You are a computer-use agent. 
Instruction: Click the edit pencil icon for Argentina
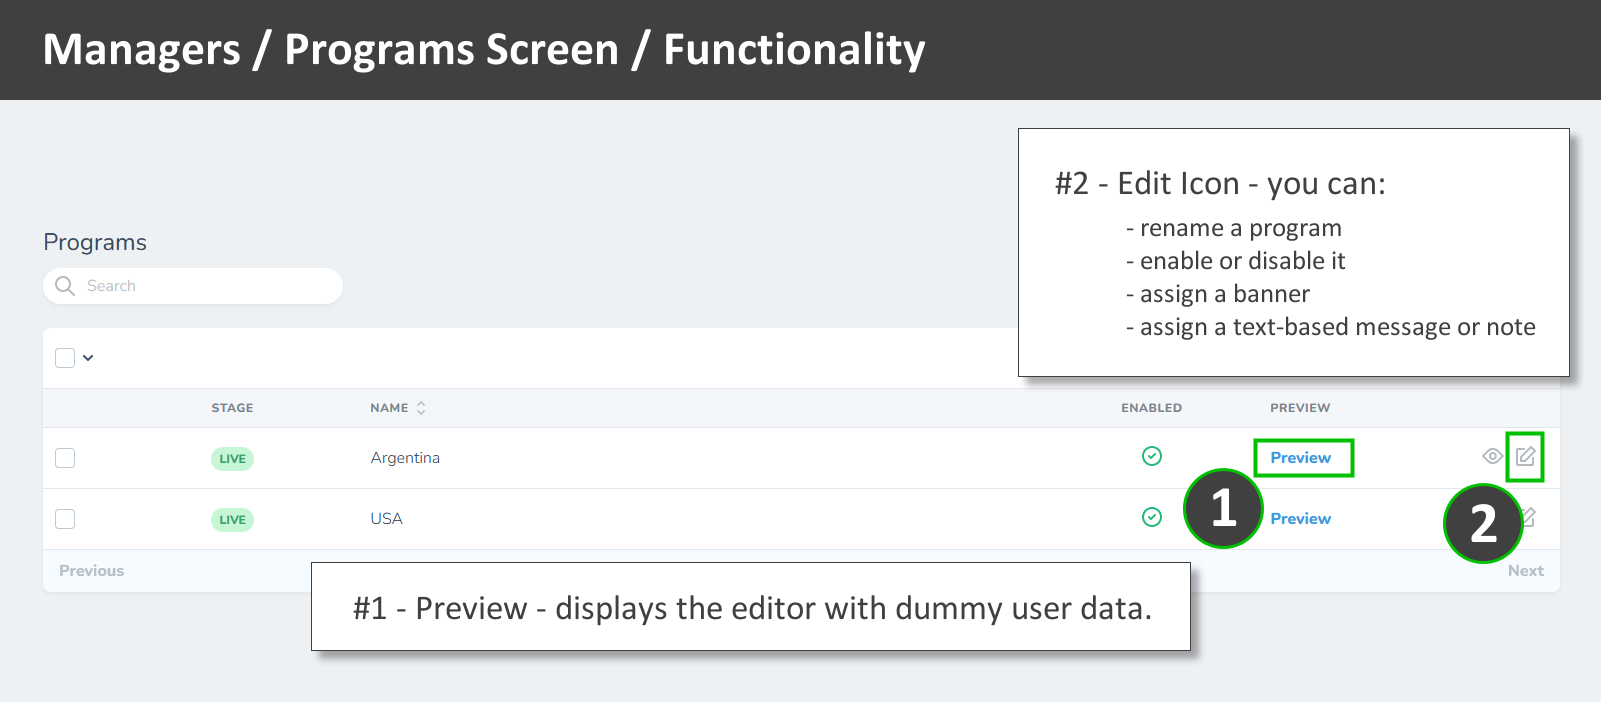(x=1526, y=457)
